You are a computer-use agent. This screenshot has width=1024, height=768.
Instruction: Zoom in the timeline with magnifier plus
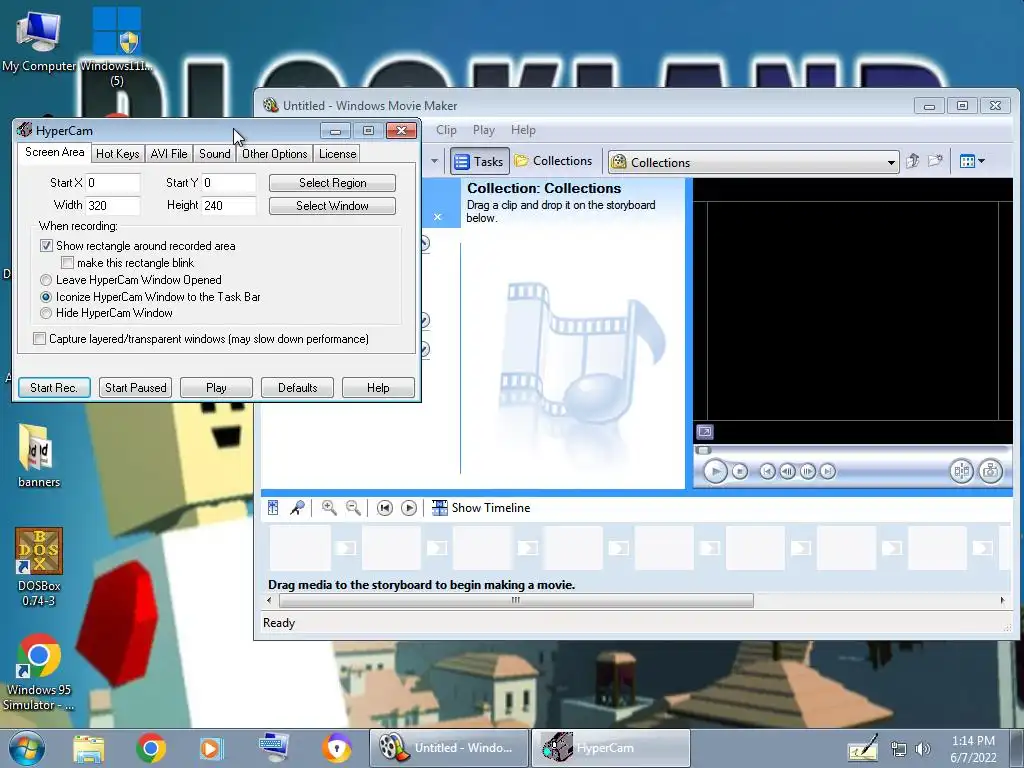pyautogui.click(x=329, y=507)
